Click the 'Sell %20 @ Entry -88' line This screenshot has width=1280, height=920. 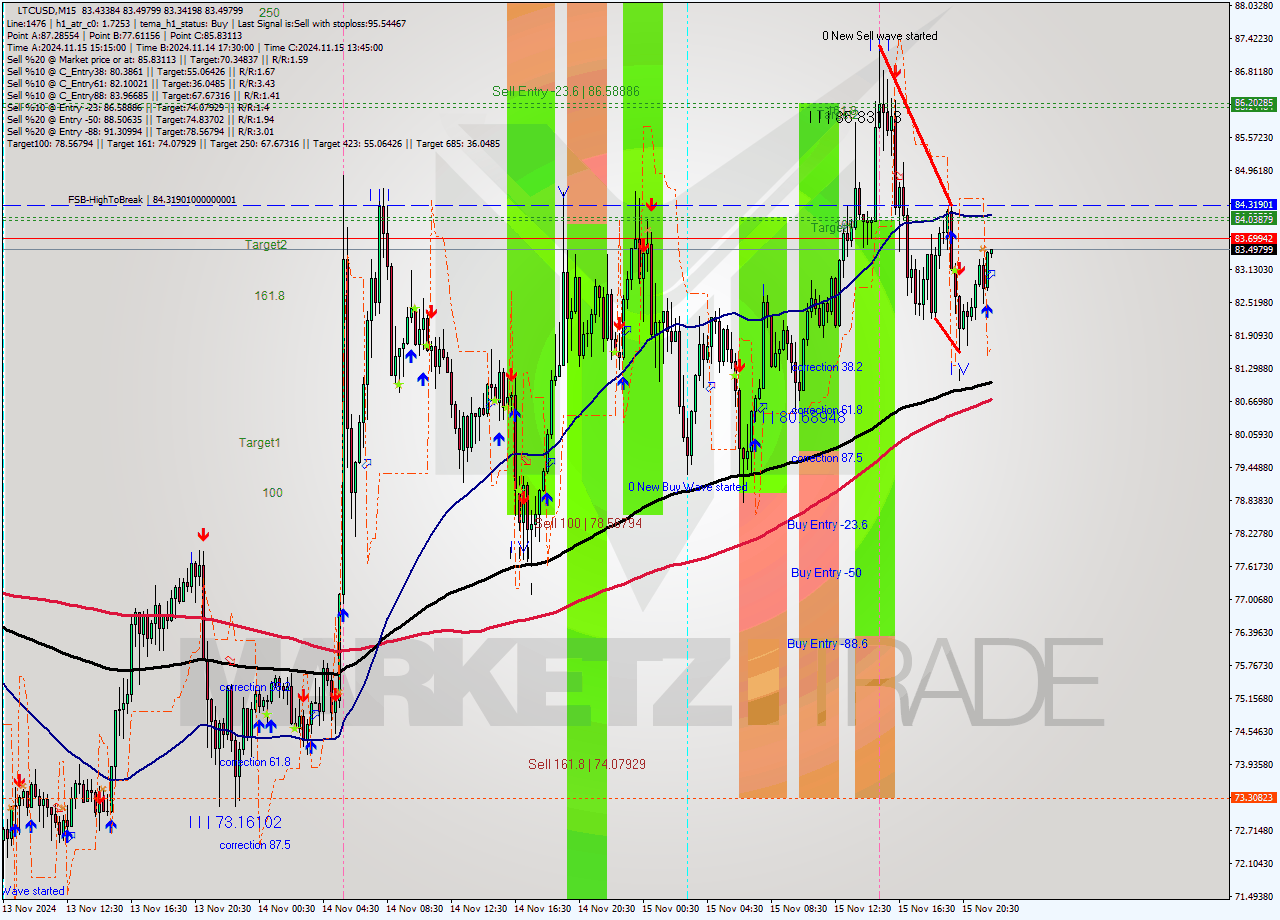[x=140, y=132]
